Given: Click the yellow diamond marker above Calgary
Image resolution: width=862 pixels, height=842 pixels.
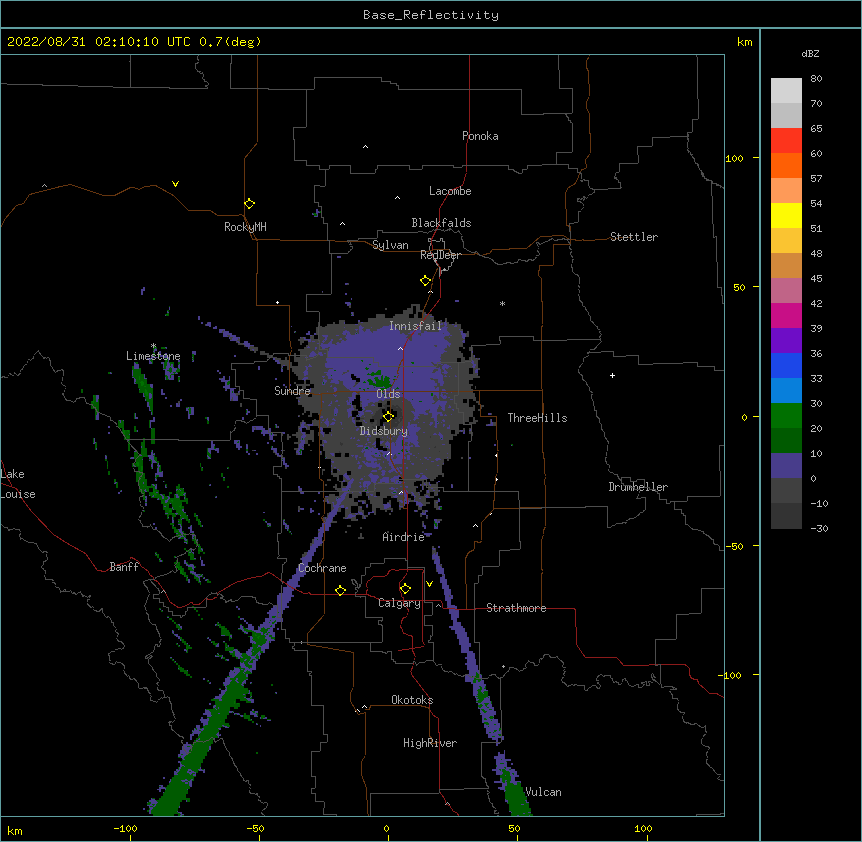Looking at the screenshot, I should tap(405, 589).
